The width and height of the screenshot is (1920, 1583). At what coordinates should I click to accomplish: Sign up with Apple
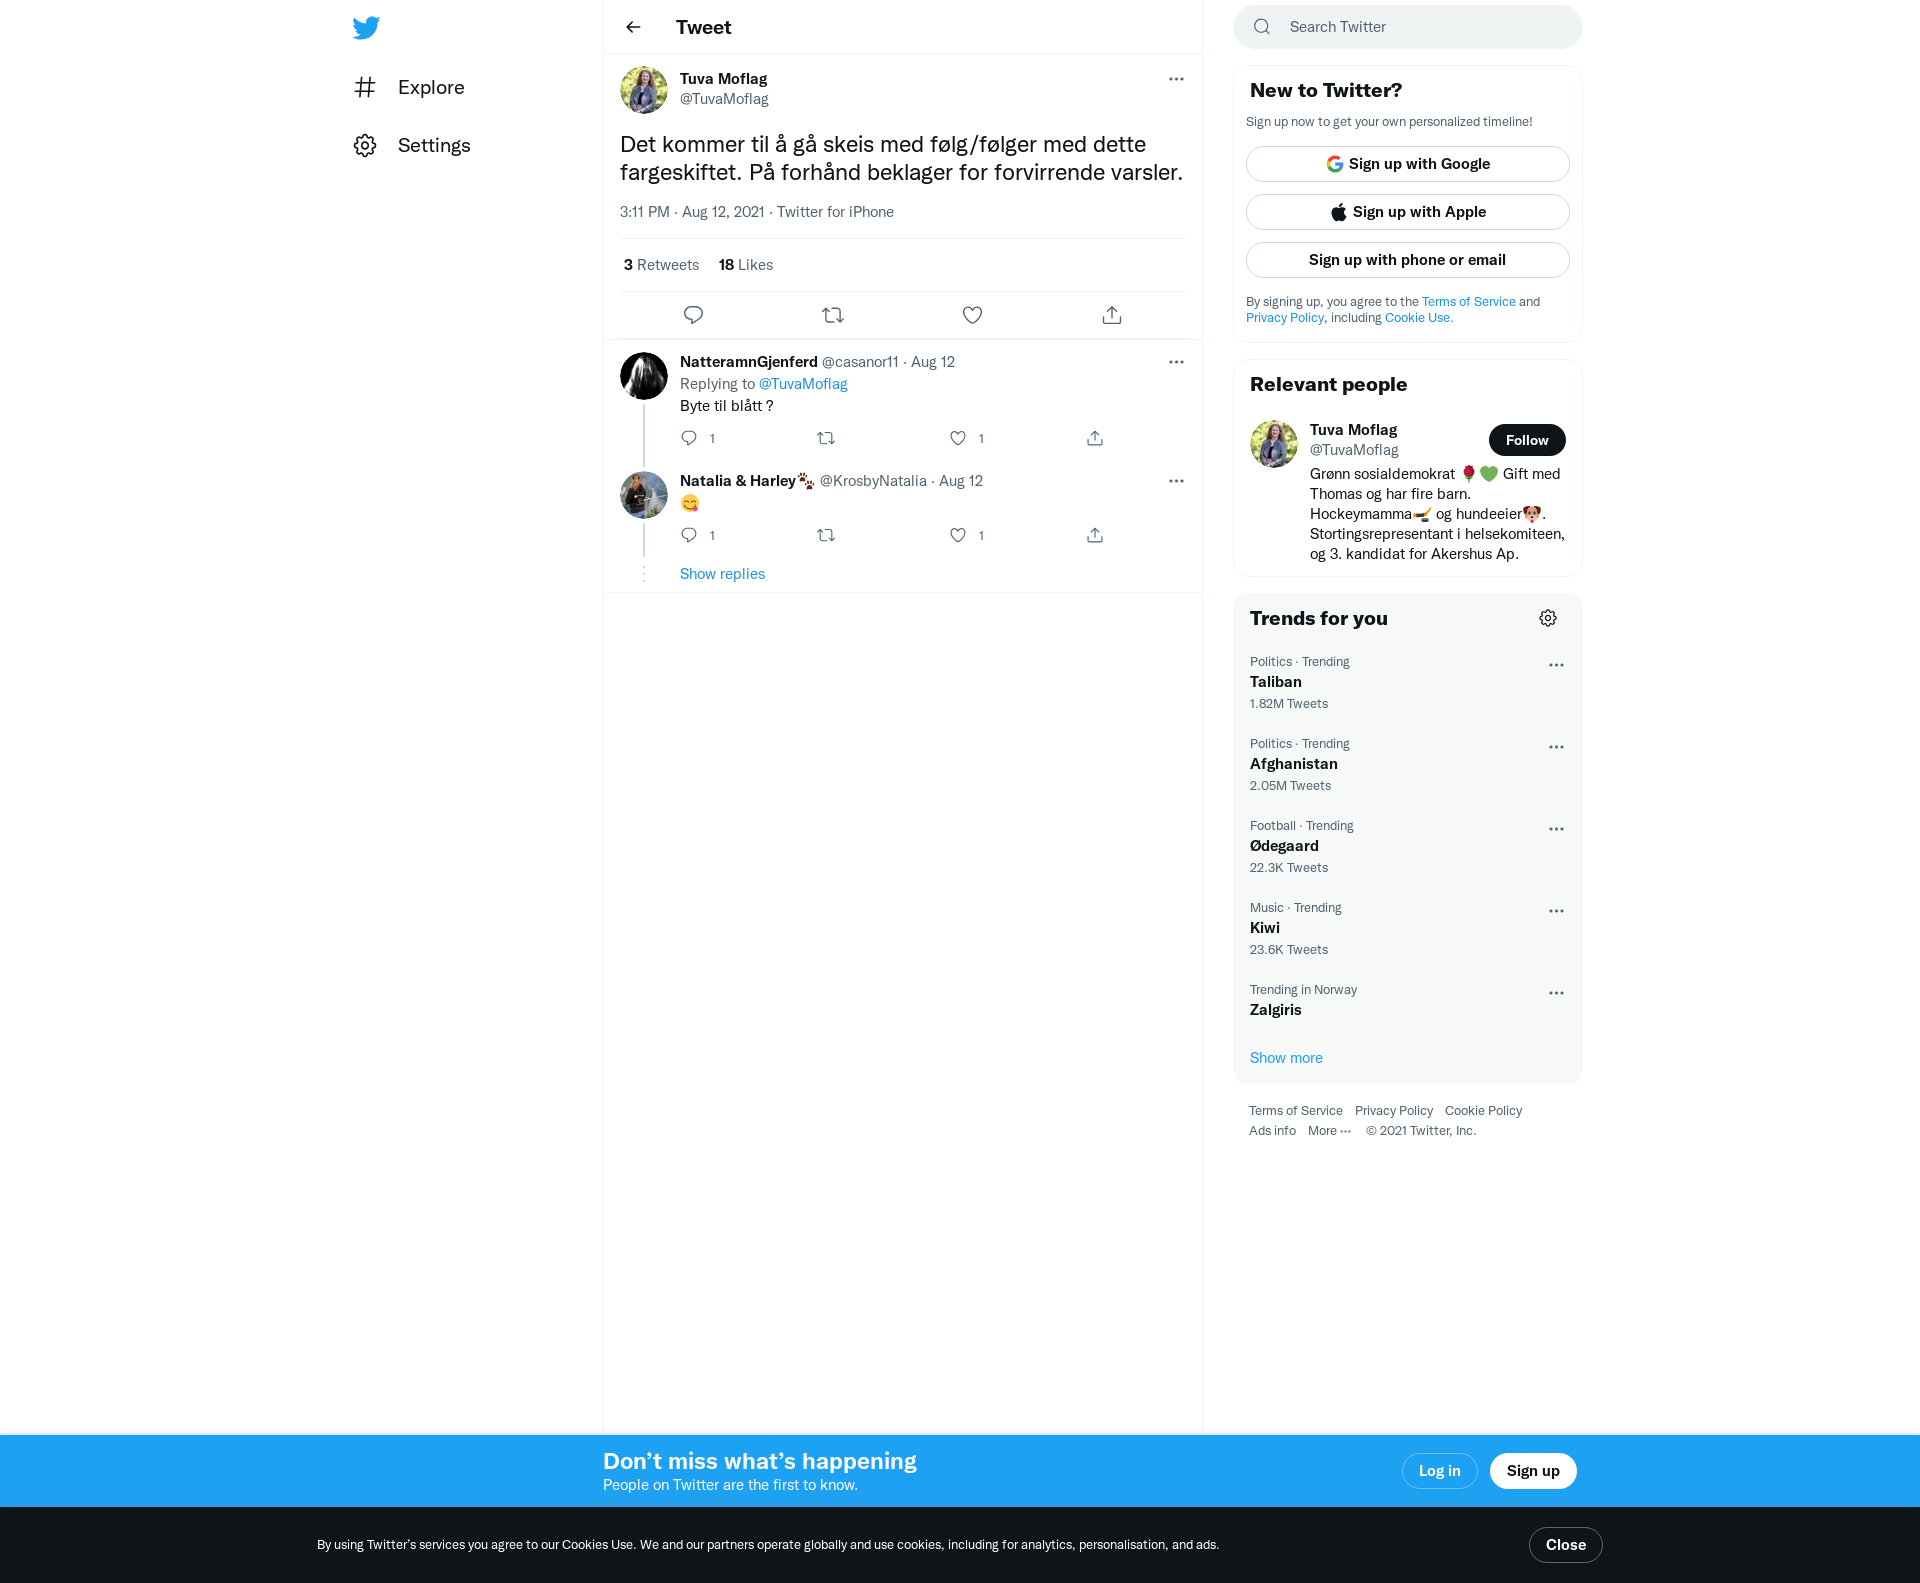pyautogui.click(x=1407, y=212)
